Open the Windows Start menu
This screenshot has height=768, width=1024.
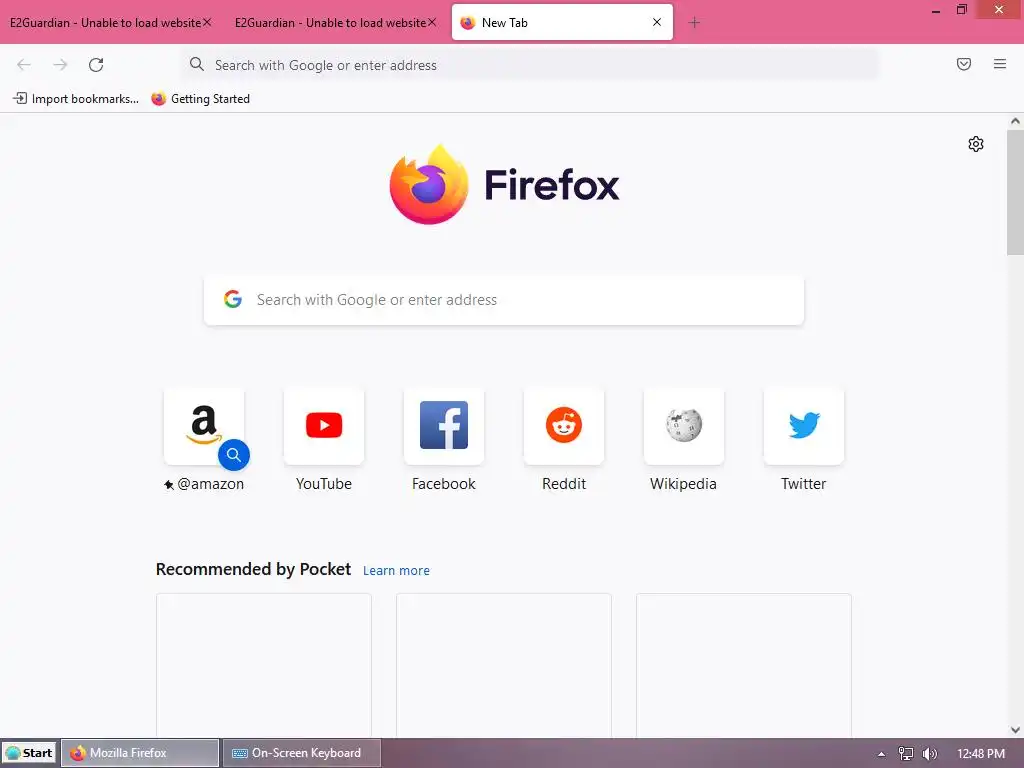pyautogui.click(x=29, y=753)
